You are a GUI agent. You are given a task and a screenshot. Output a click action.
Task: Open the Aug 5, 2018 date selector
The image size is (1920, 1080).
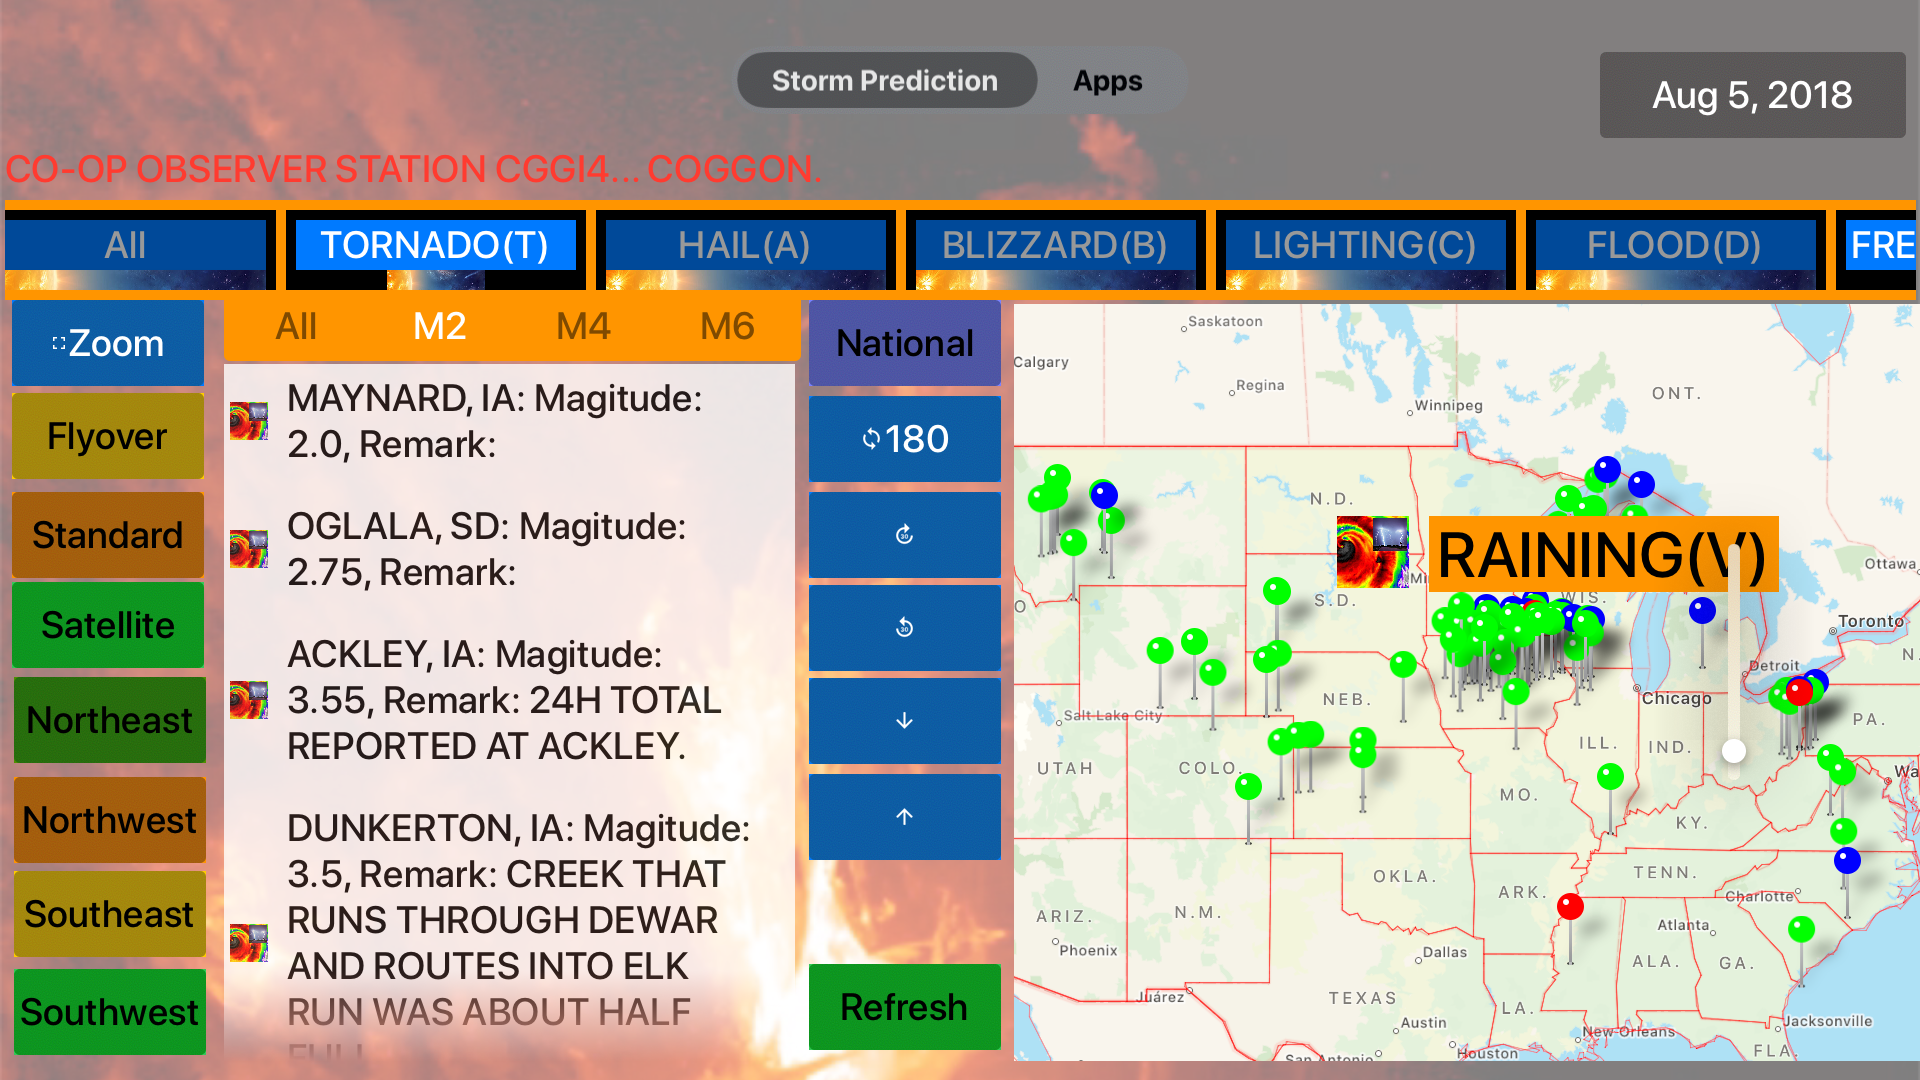(1752, 95)
